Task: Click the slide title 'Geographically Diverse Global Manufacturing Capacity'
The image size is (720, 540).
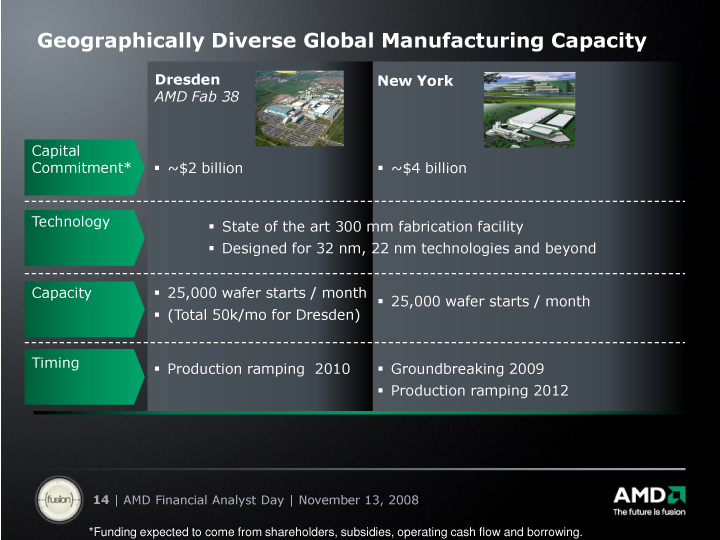Action: (x=342, y=41)
